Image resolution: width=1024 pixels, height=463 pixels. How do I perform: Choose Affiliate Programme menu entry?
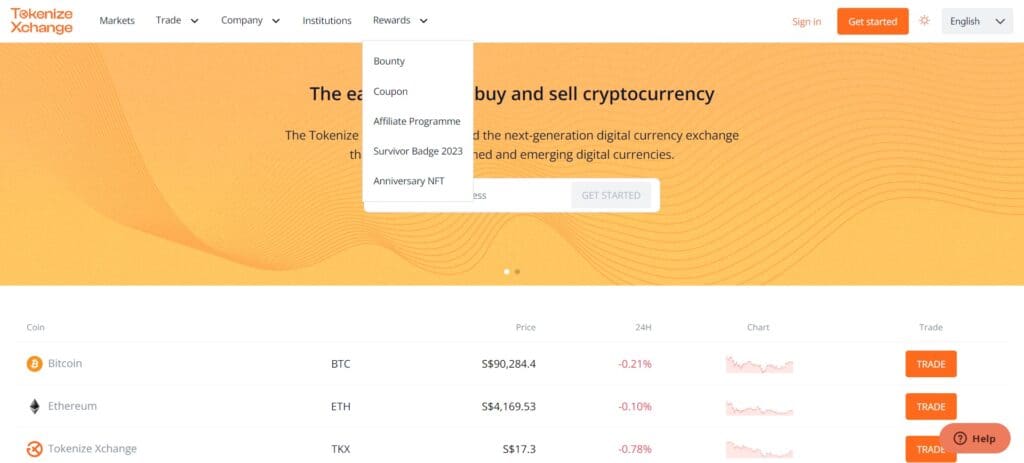tap(417, 121)
